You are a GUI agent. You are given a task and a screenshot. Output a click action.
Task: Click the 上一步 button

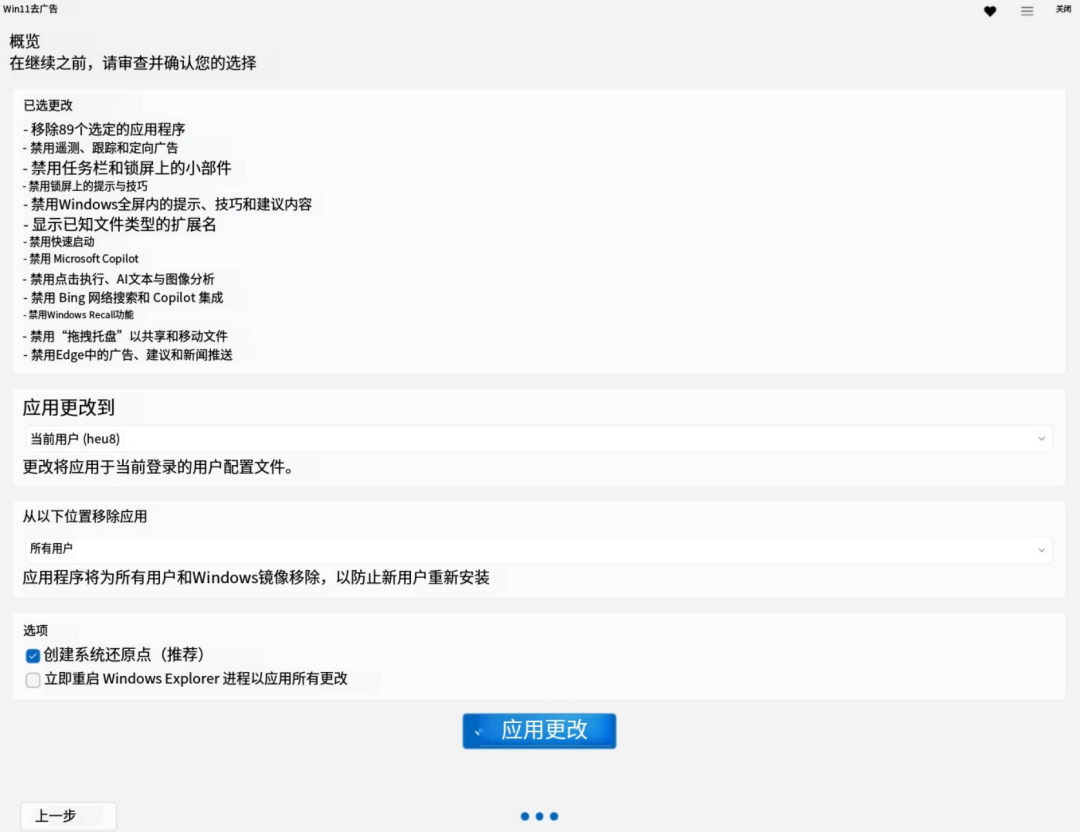click(67, 816)
